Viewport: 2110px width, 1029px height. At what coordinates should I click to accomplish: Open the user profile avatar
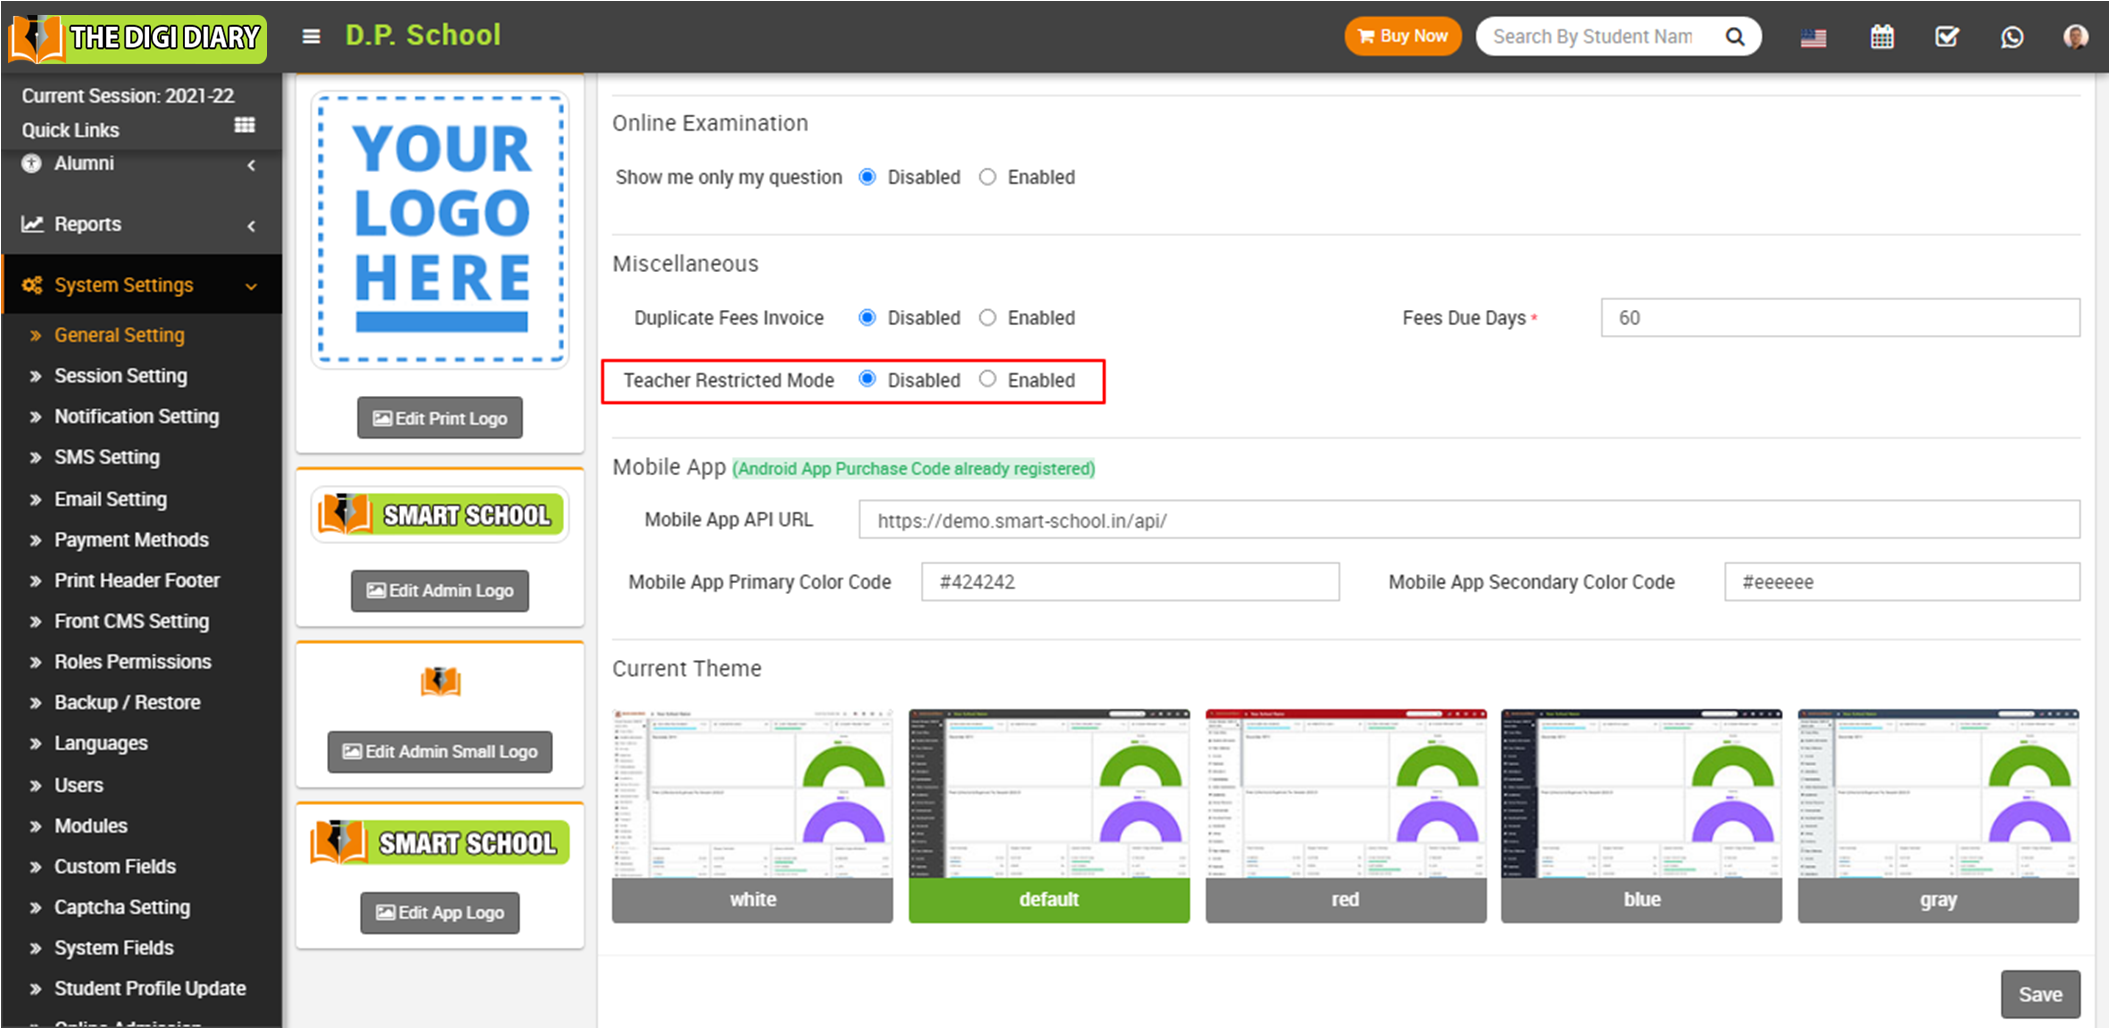click(2075, 37)
